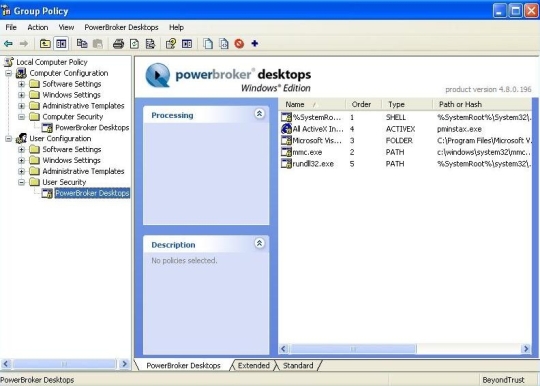540x386 pixels.
Task: Collapse the Description panel chevron
Action: click(x=259, y=243)
